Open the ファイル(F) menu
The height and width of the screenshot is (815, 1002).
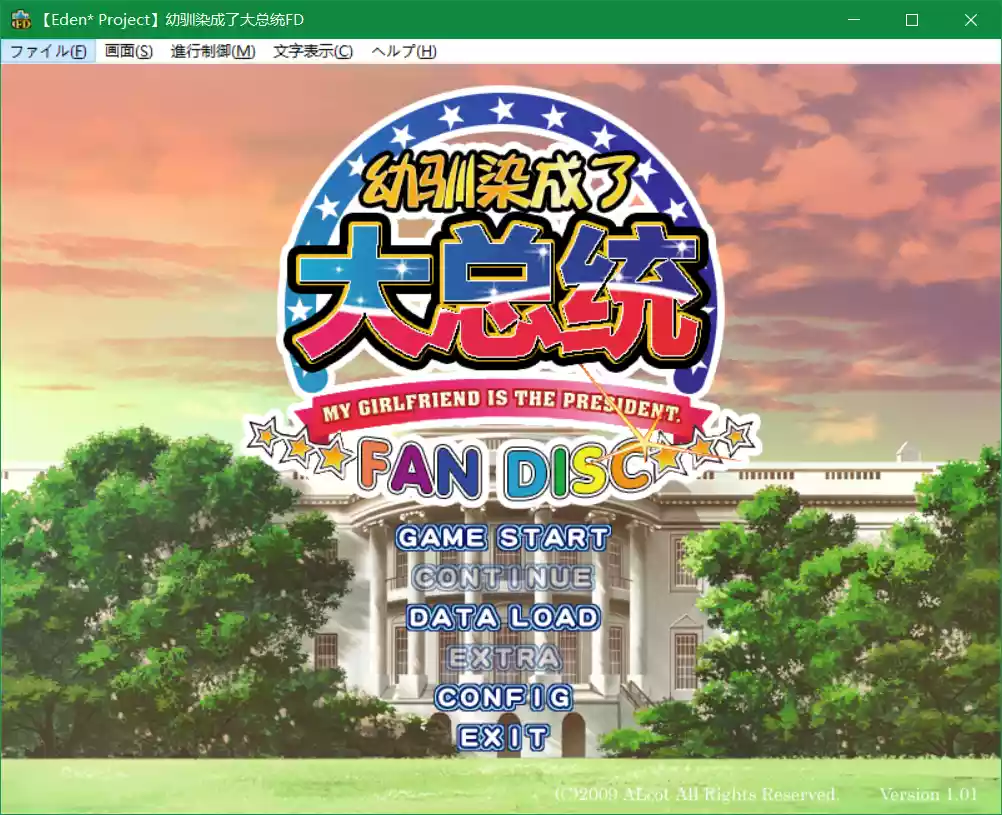click(x=48, y=51)
